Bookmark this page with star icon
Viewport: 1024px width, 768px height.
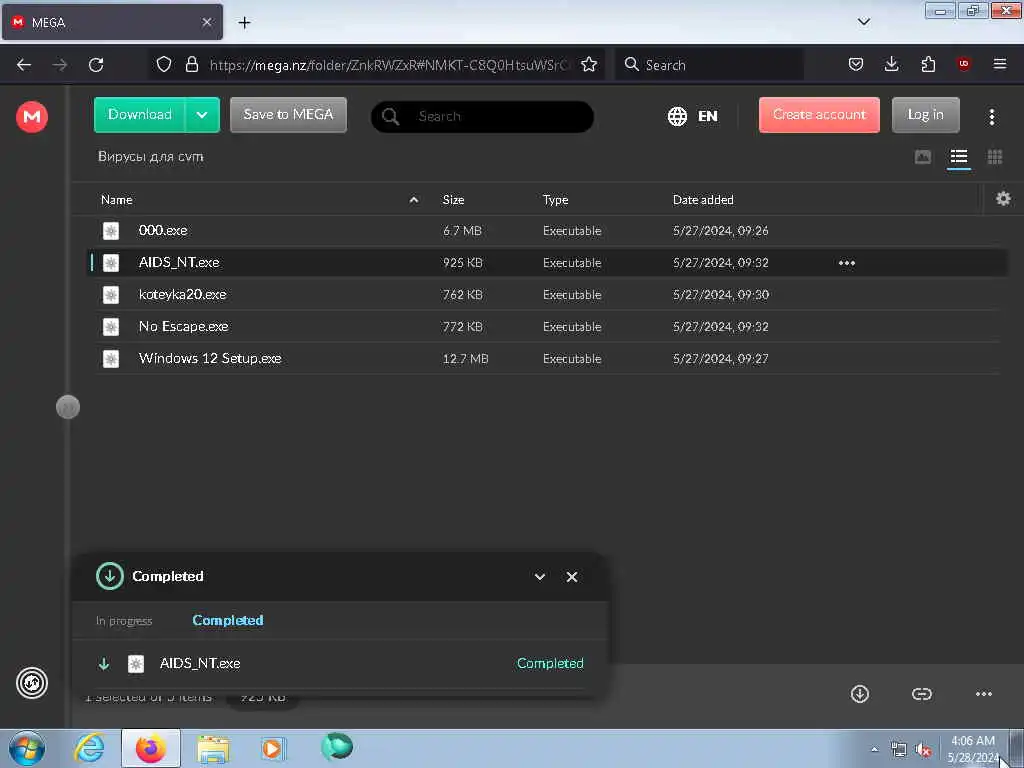point(589,64)
